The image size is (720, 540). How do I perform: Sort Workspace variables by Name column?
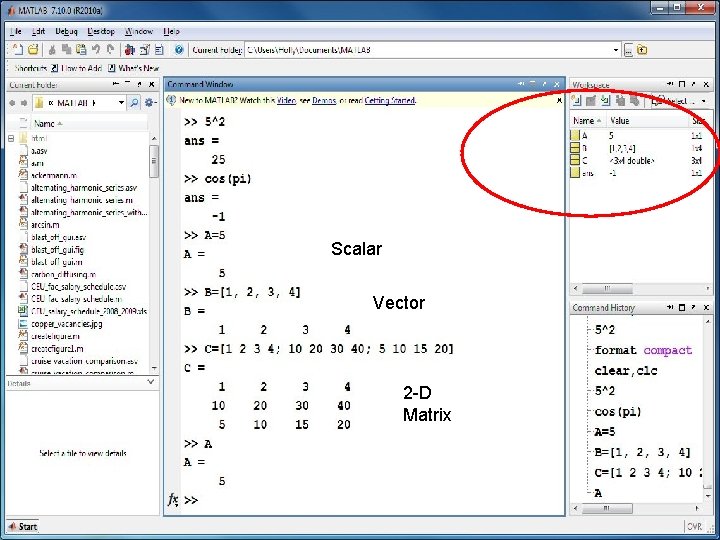pos(586,121)
